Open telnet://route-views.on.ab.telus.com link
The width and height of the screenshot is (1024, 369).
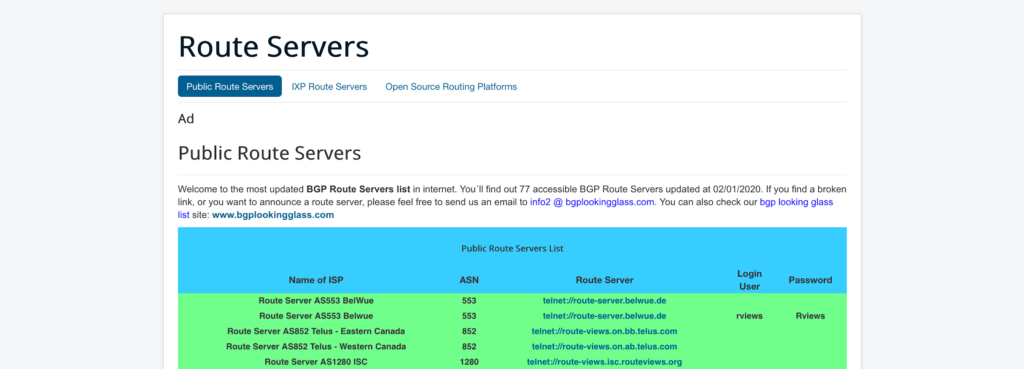click(604, 346)
